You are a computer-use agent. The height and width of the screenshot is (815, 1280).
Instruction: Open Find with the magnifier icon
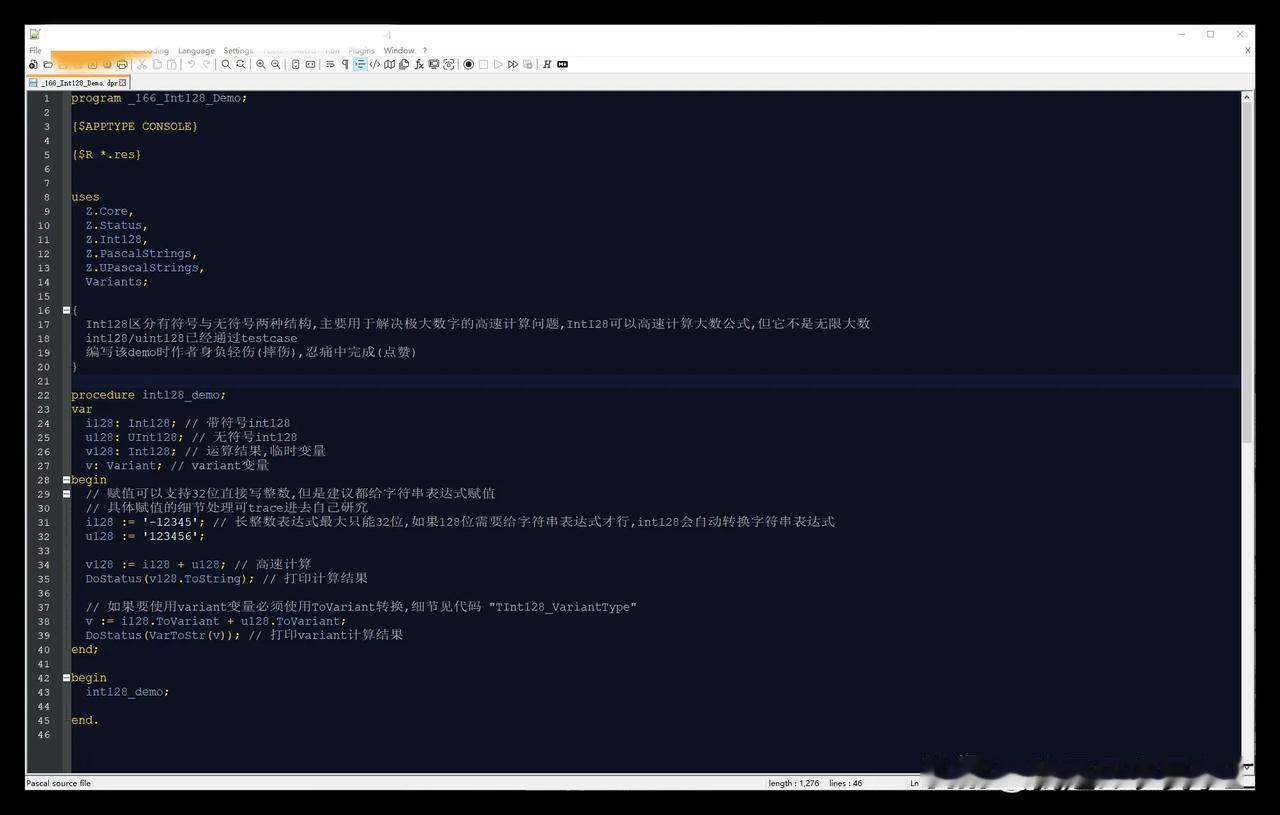coord(226,64)
